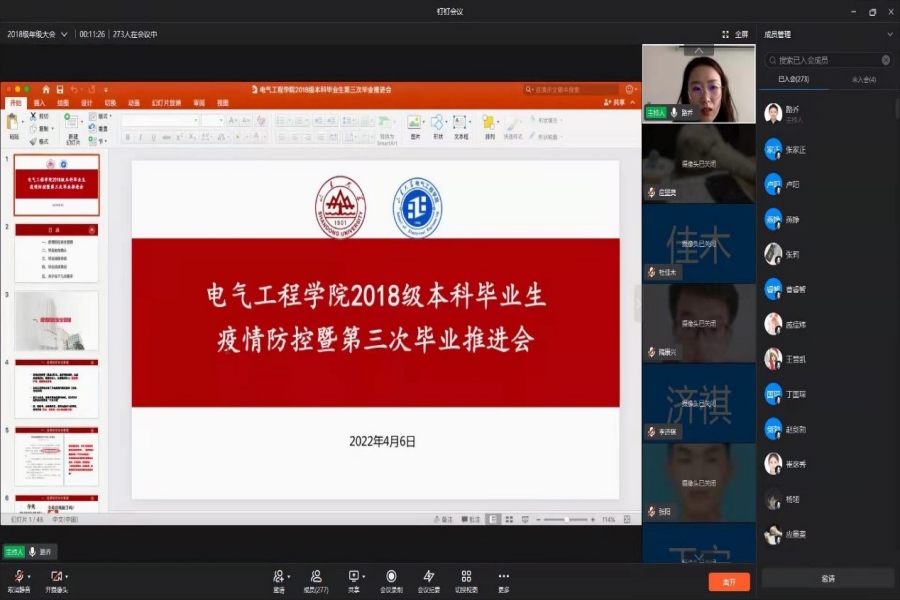This screenshot has height=600, width=900.
Task: Expand share options arrow beside 共享
Action: coord(364,576)
